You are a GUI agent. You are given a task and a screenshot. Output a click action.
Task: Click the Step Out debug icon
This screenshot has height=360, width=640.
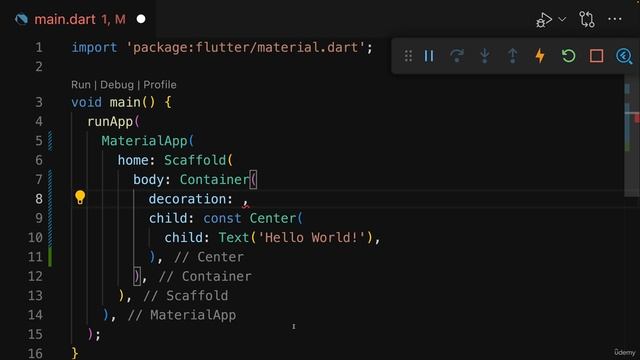(x=512, y=56)
